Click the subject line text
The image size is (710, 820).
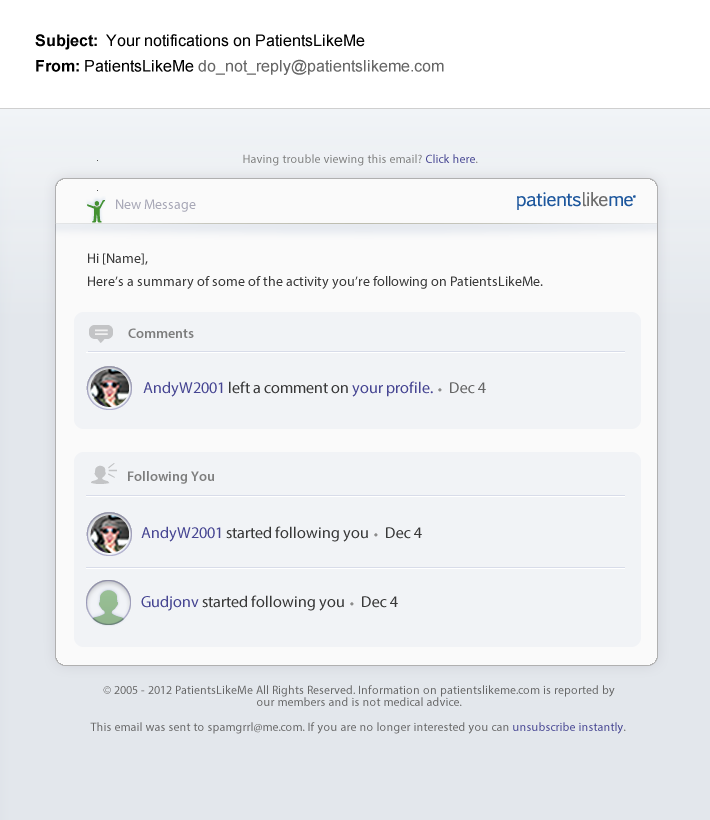pyautogui.click(x=235, y=41)
